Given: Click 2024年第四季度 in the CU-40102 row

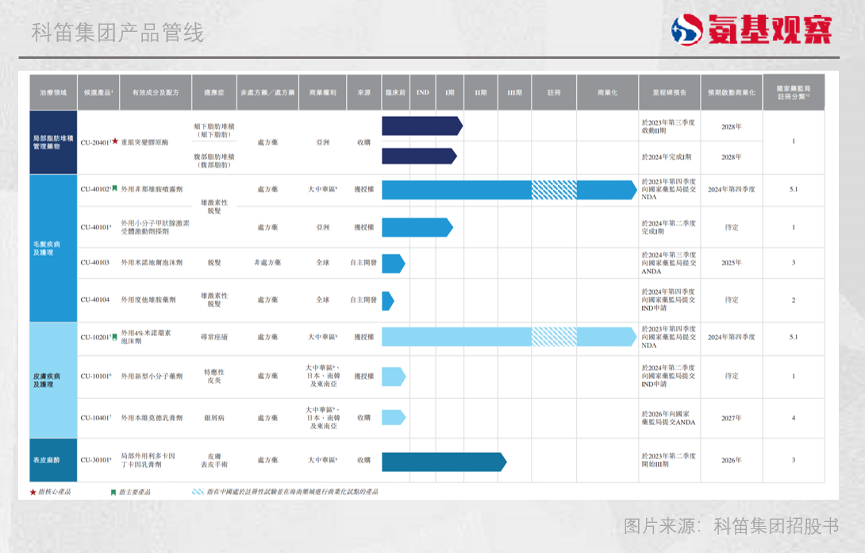Looking at the screenshot, I should 731,189.
